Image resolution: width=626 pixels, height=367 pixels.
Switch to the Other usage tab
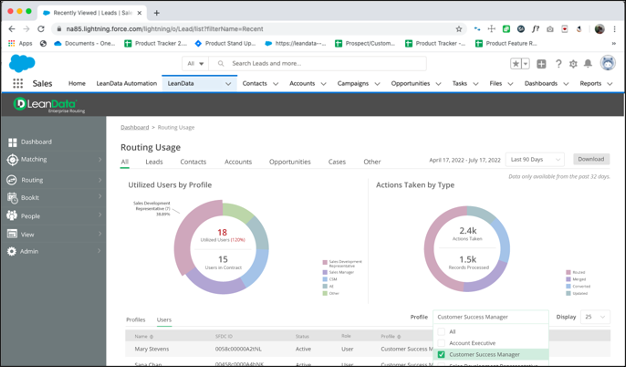[372, 162]
